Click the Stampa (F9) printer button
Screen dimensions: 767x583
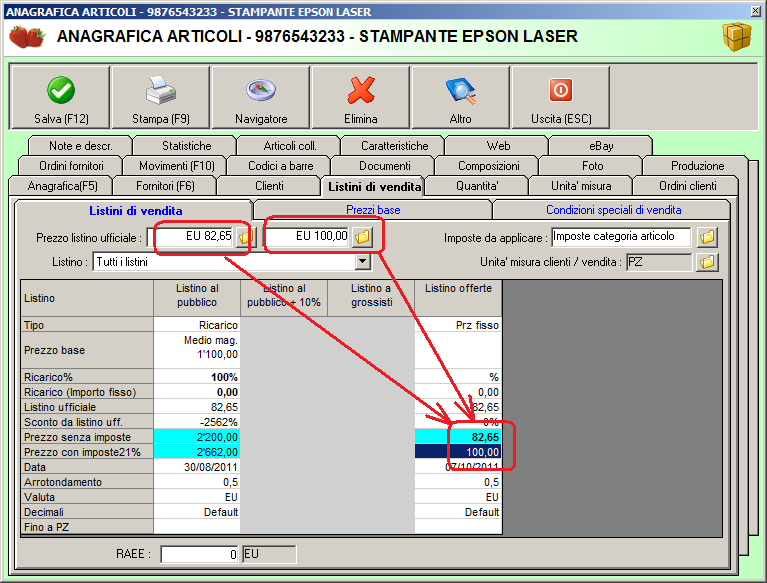pyautogui.click(x=160, y=97)
